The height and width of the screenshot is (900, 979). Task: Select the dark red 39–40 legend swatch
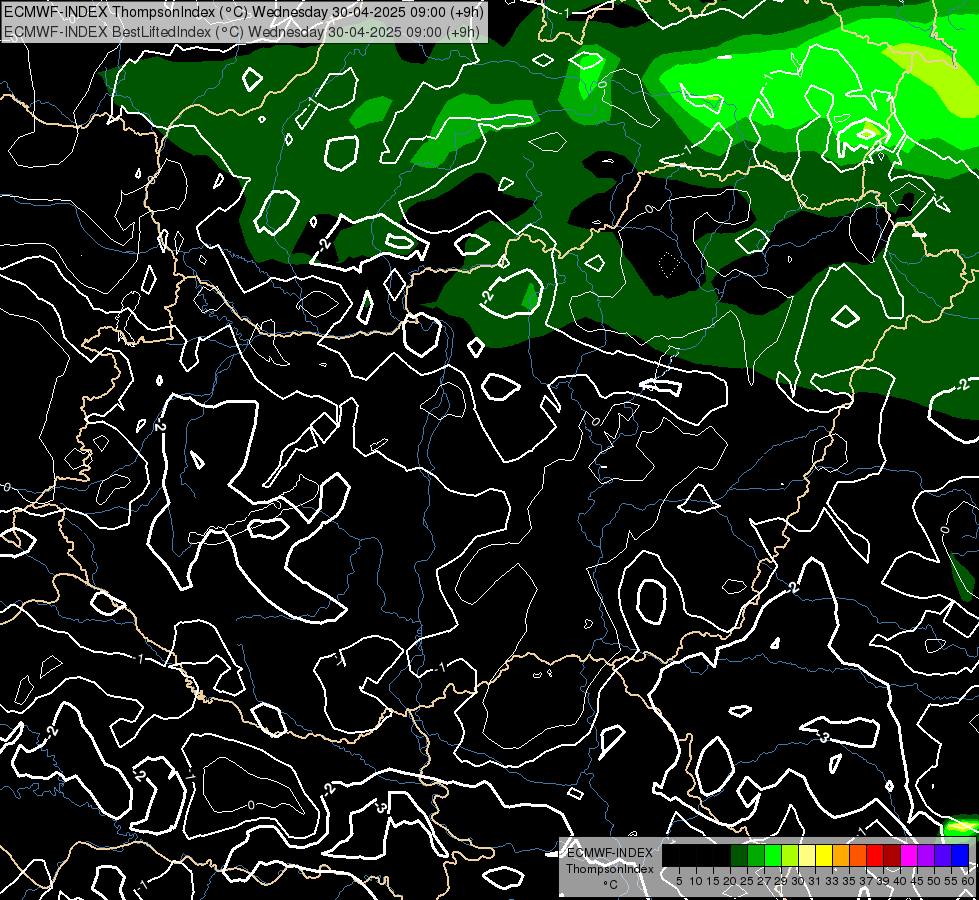click(x=892, y=855)
